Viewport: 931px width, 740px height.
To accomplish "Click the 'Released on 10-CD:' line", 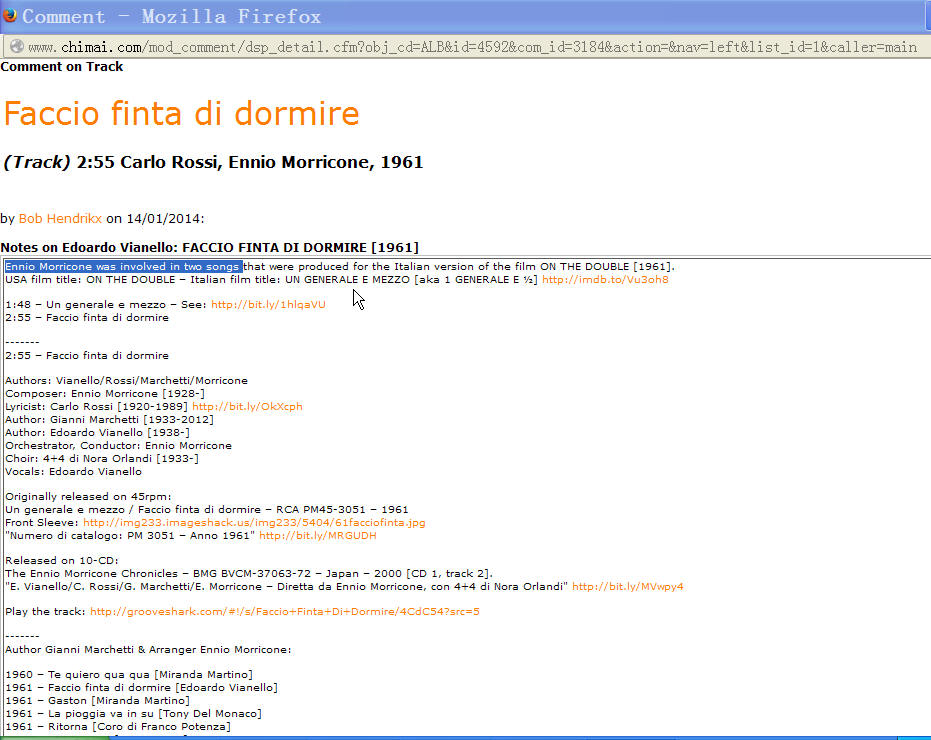I will [x=62, y=561].
